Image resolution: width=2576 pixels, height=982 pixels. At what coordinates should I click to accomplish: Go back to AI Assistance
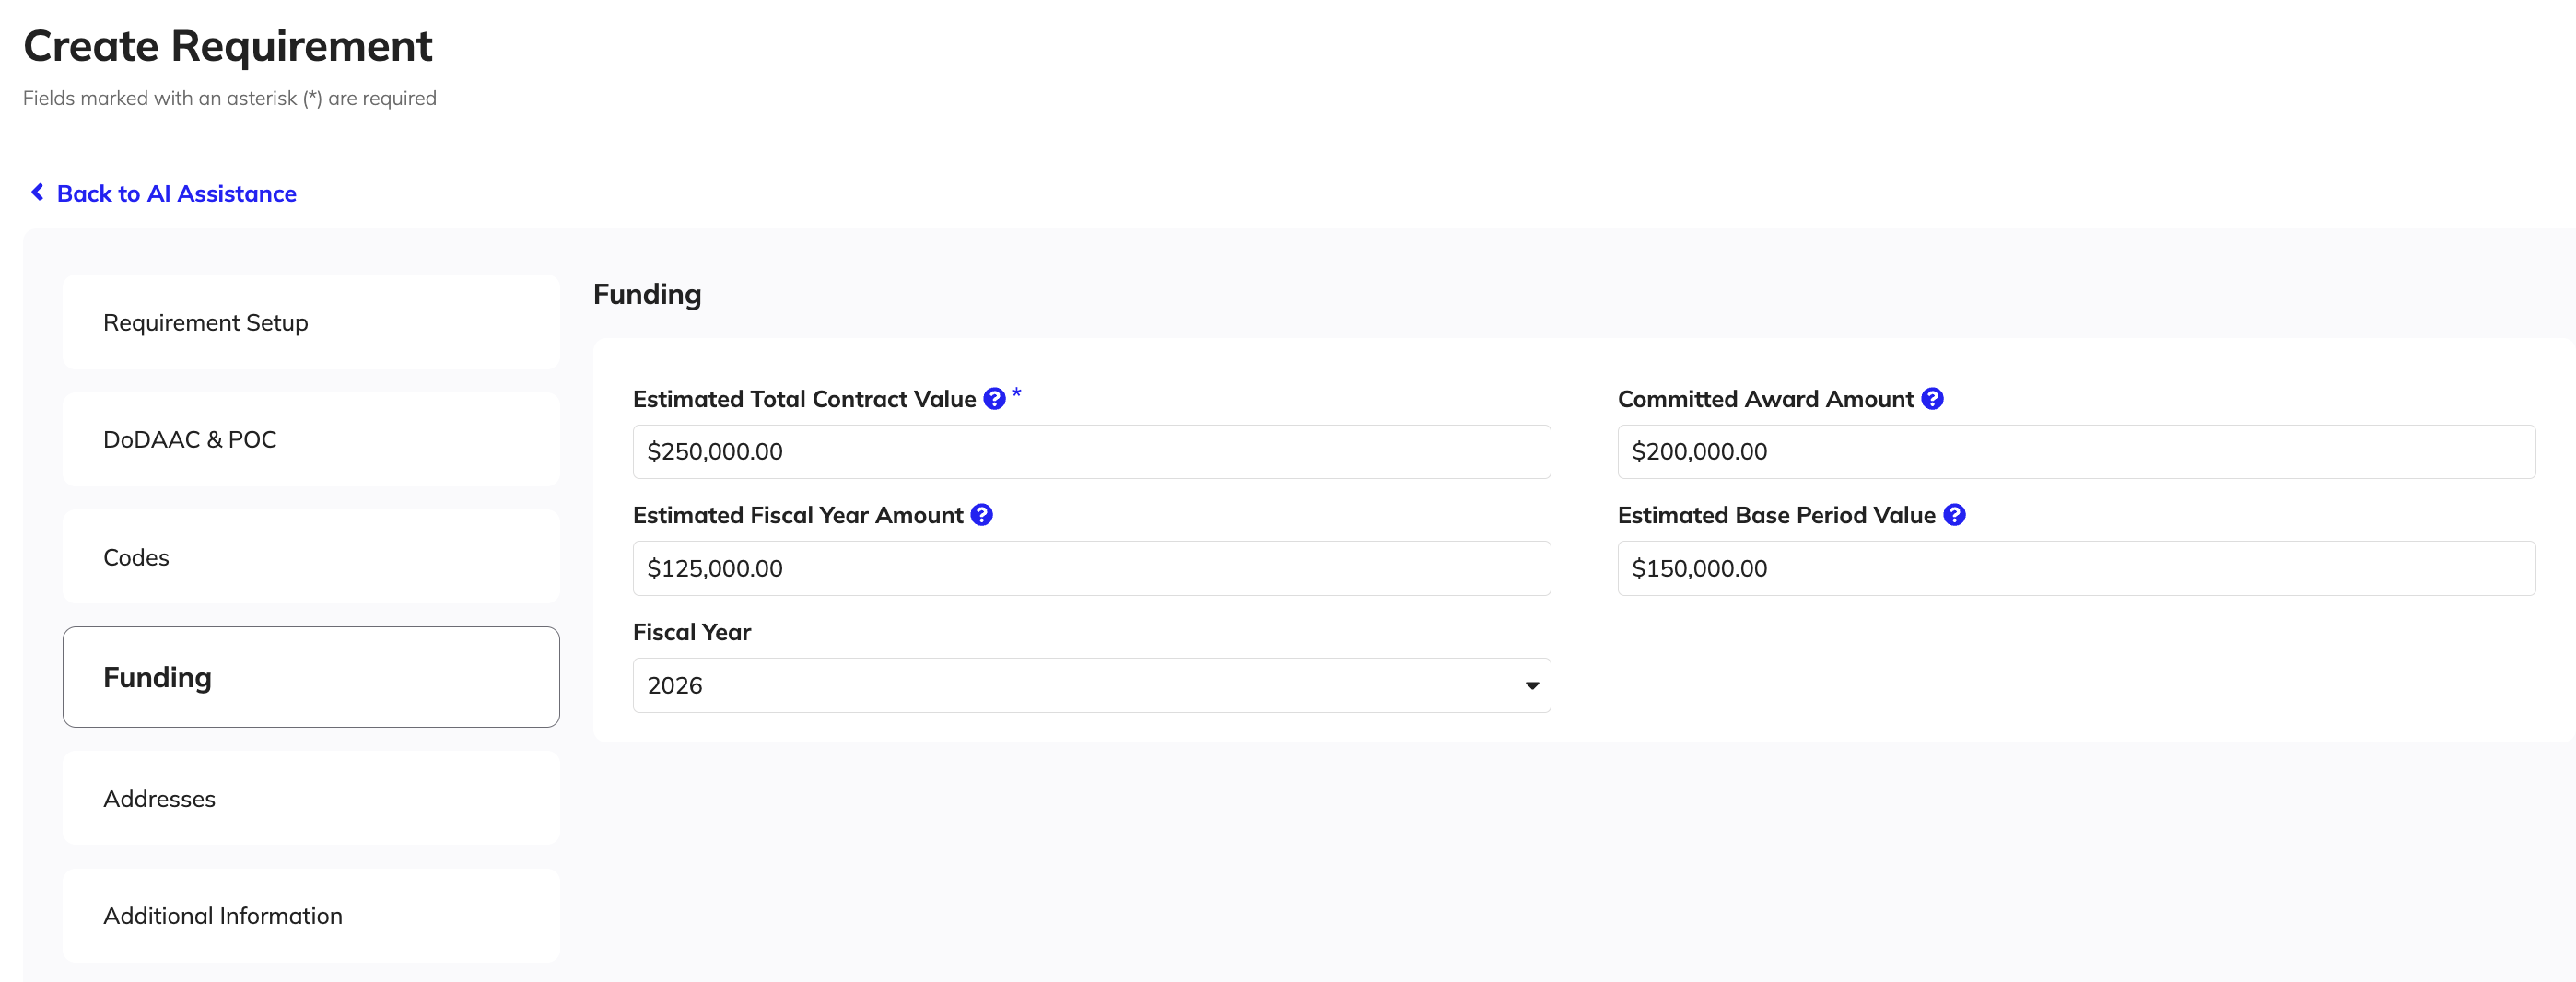(176, 193)
